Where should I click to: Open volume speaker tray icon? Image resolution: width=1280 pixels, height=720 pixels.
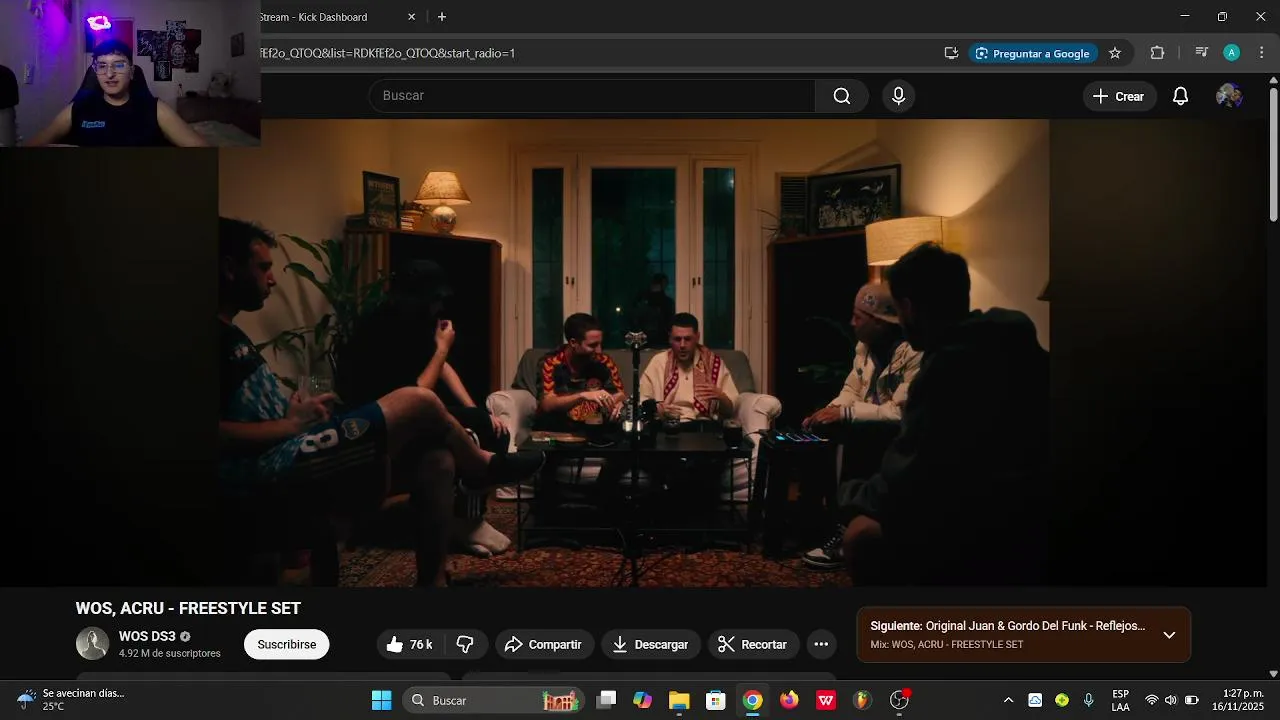point(1171,700)
